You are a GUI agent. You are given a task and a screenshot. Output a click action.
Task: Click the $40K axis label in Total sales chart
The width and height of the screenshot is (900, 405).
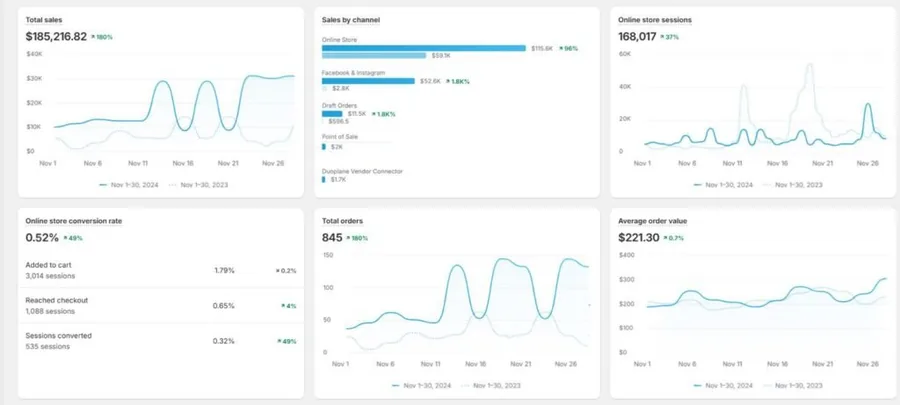[34, 54]
